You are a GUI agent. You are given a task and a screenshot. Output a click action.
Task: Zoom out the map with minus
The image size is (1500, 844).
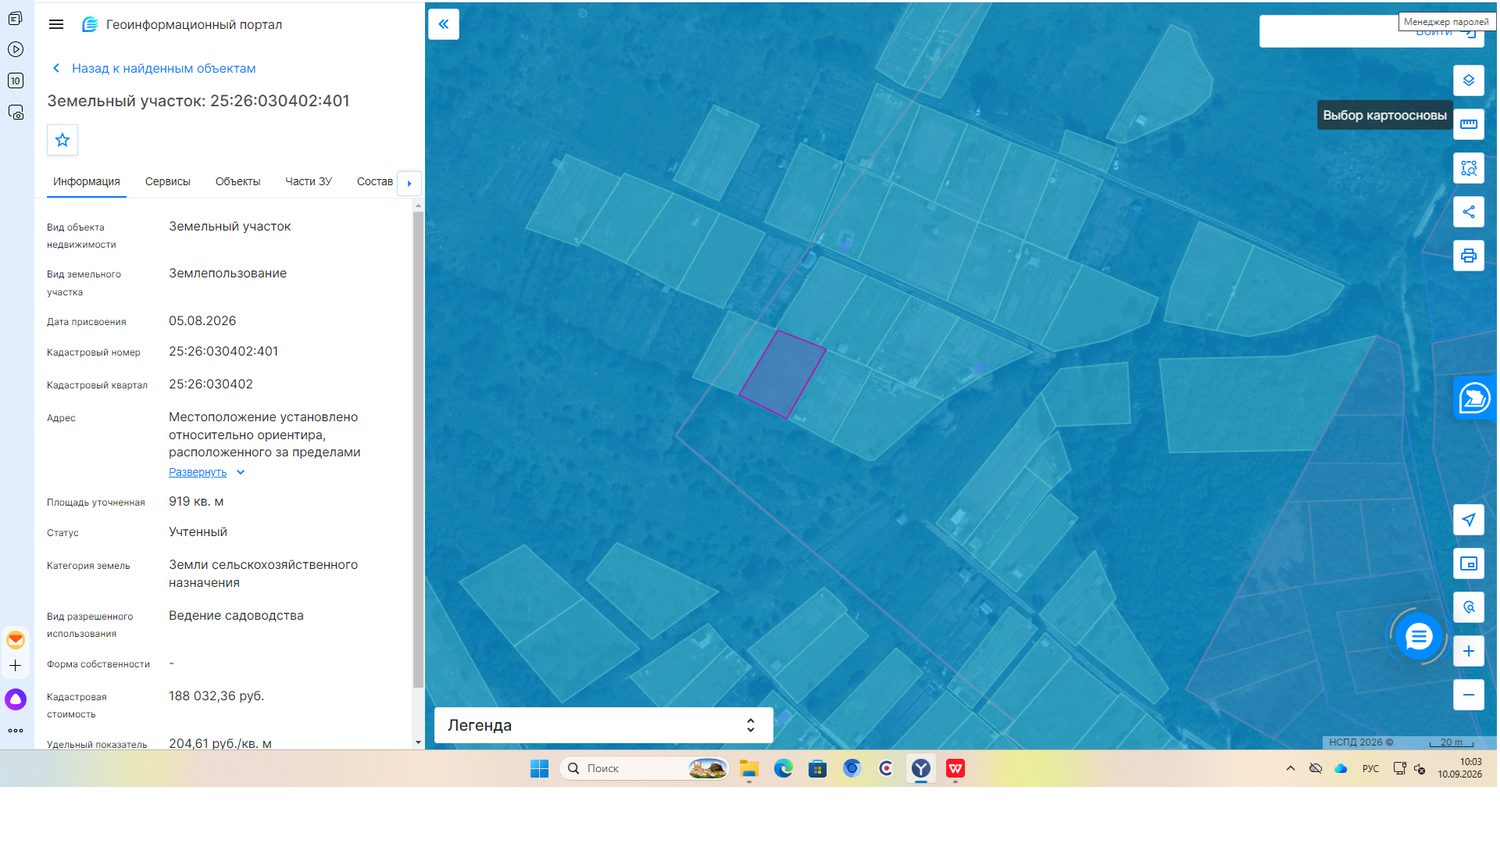pyautogui.click(x=1468, y=695)
